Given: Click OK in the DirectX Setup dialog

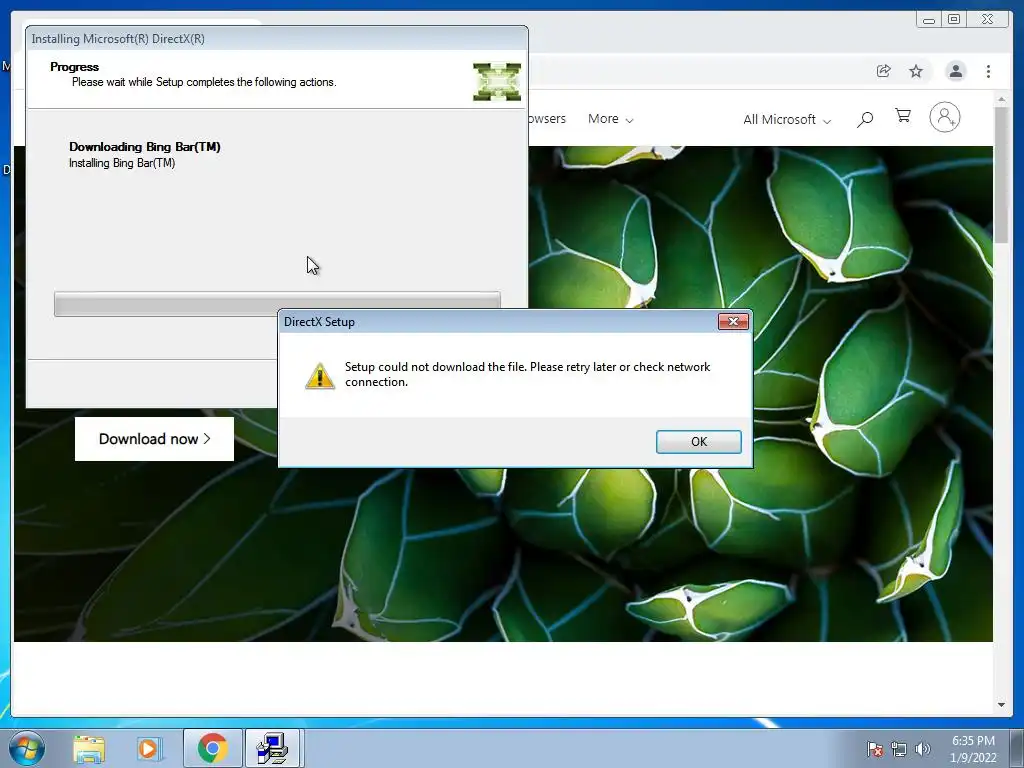Looking at the screenshot, I should pos(698,441).
